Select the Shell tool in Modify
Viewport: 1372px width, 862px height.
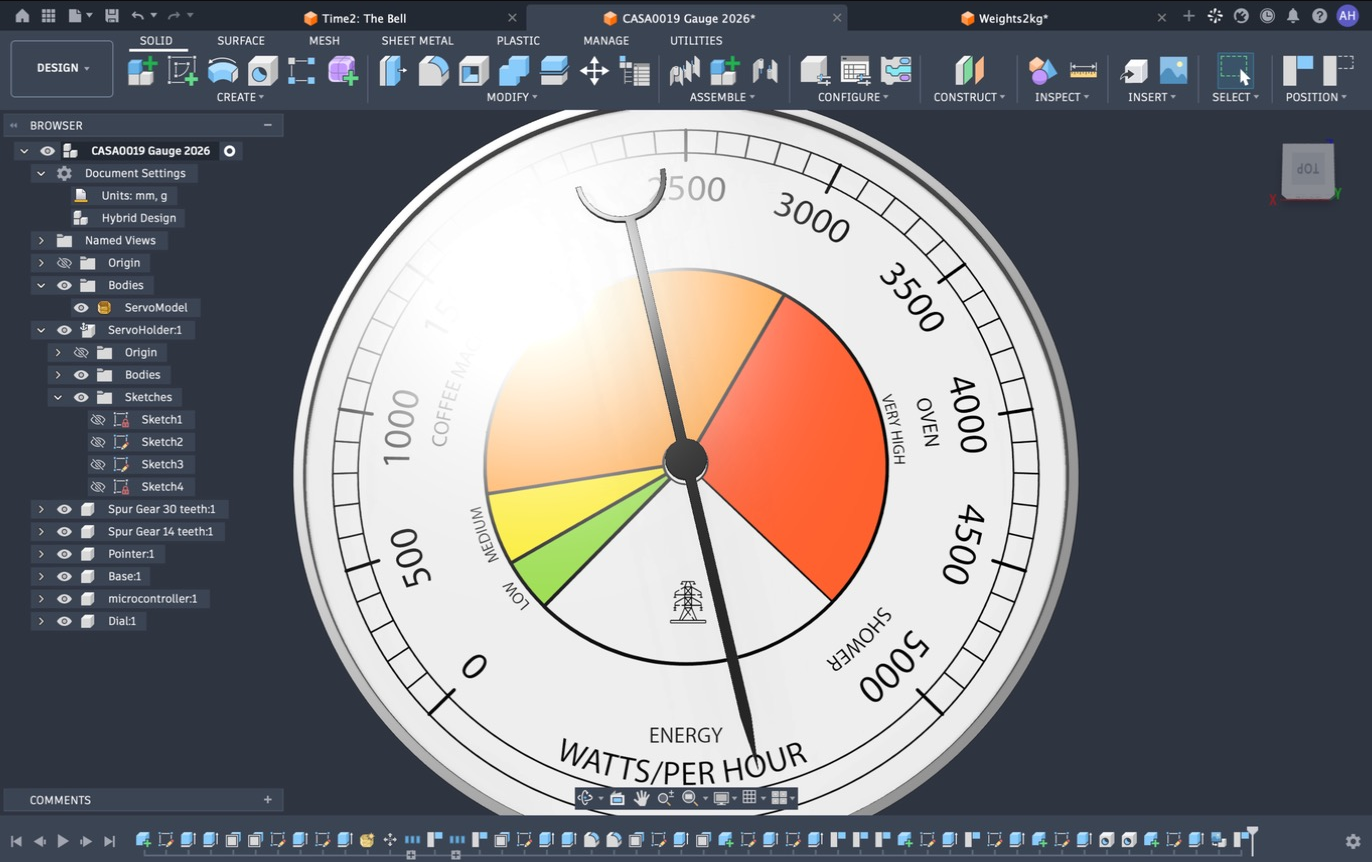(473, 71)
